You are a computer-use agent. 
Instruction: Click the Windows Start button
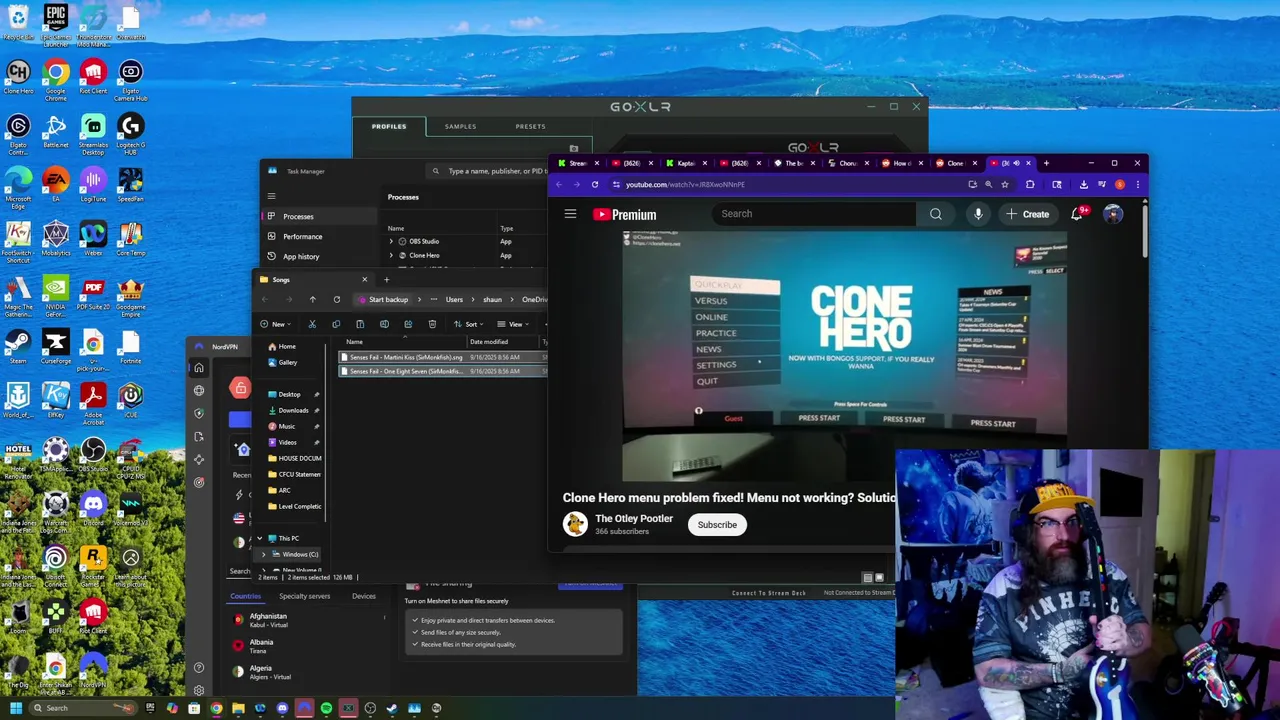(15, 708)
